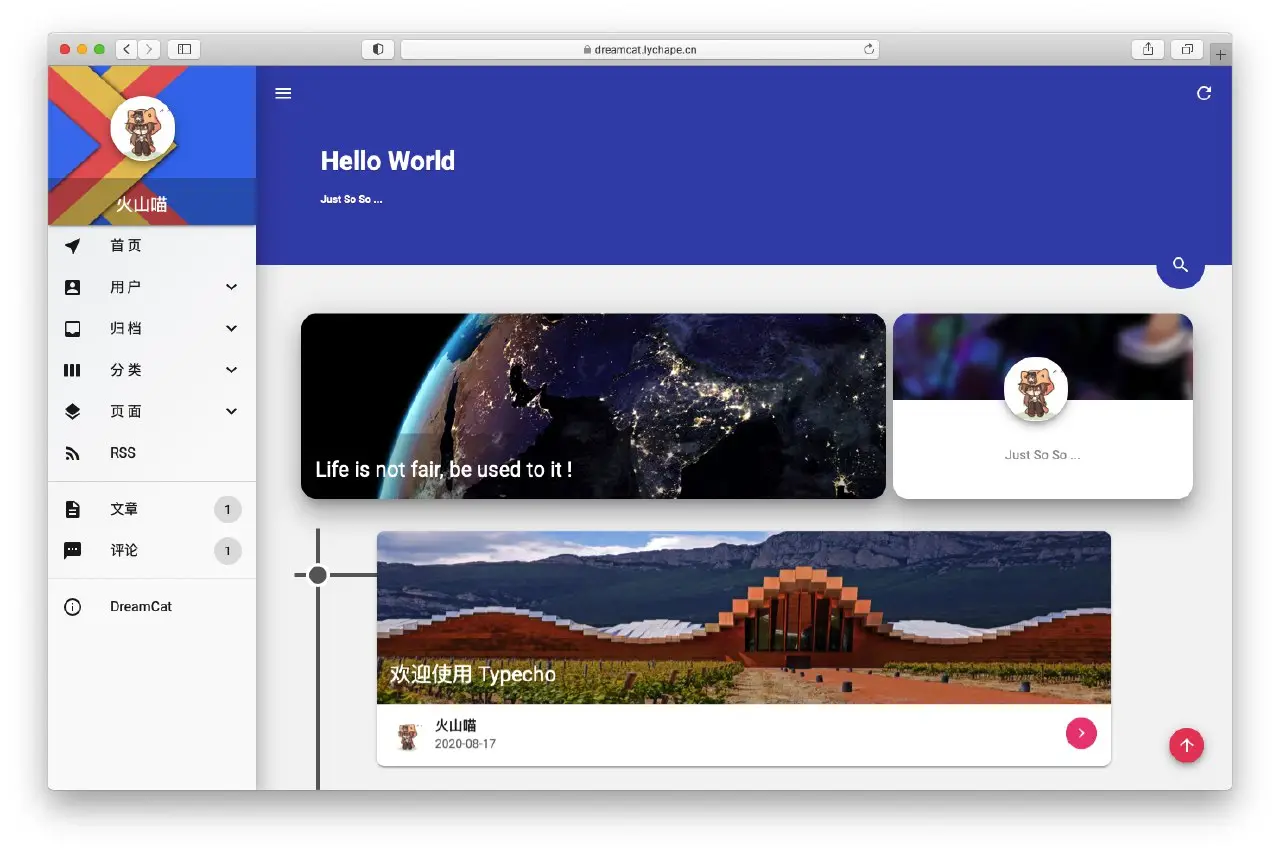The image size is (1280, 854).
Task: Expand the 页面 dropdown chevron
Action: tap(231, 411)
